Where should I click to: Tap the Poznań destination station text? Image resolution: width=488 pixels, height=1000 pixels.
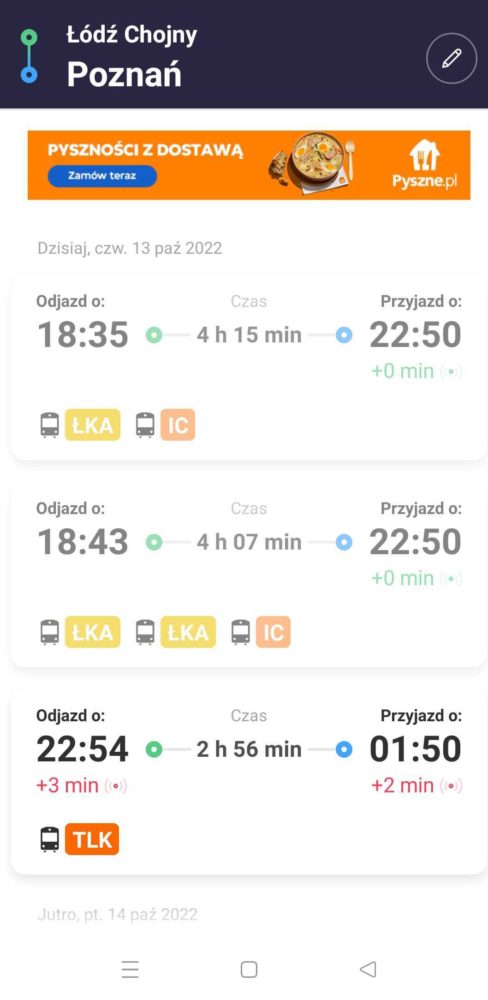click(x=124, y=75)
